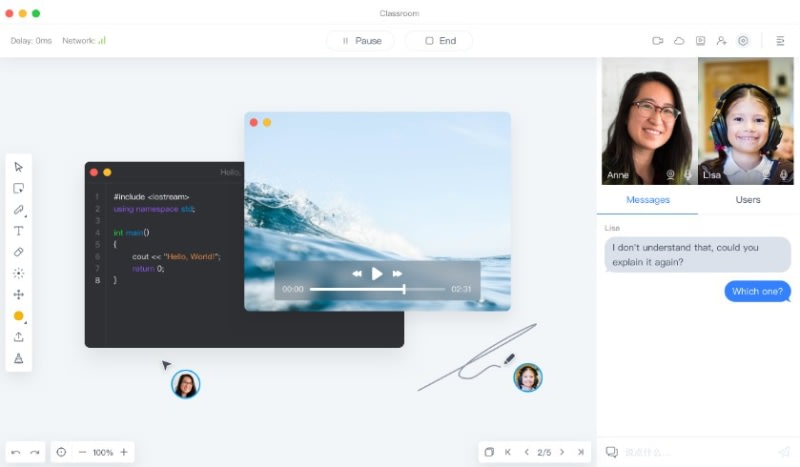Play the ocean wave video
This screenshot has height=467, width=800.
377,274
